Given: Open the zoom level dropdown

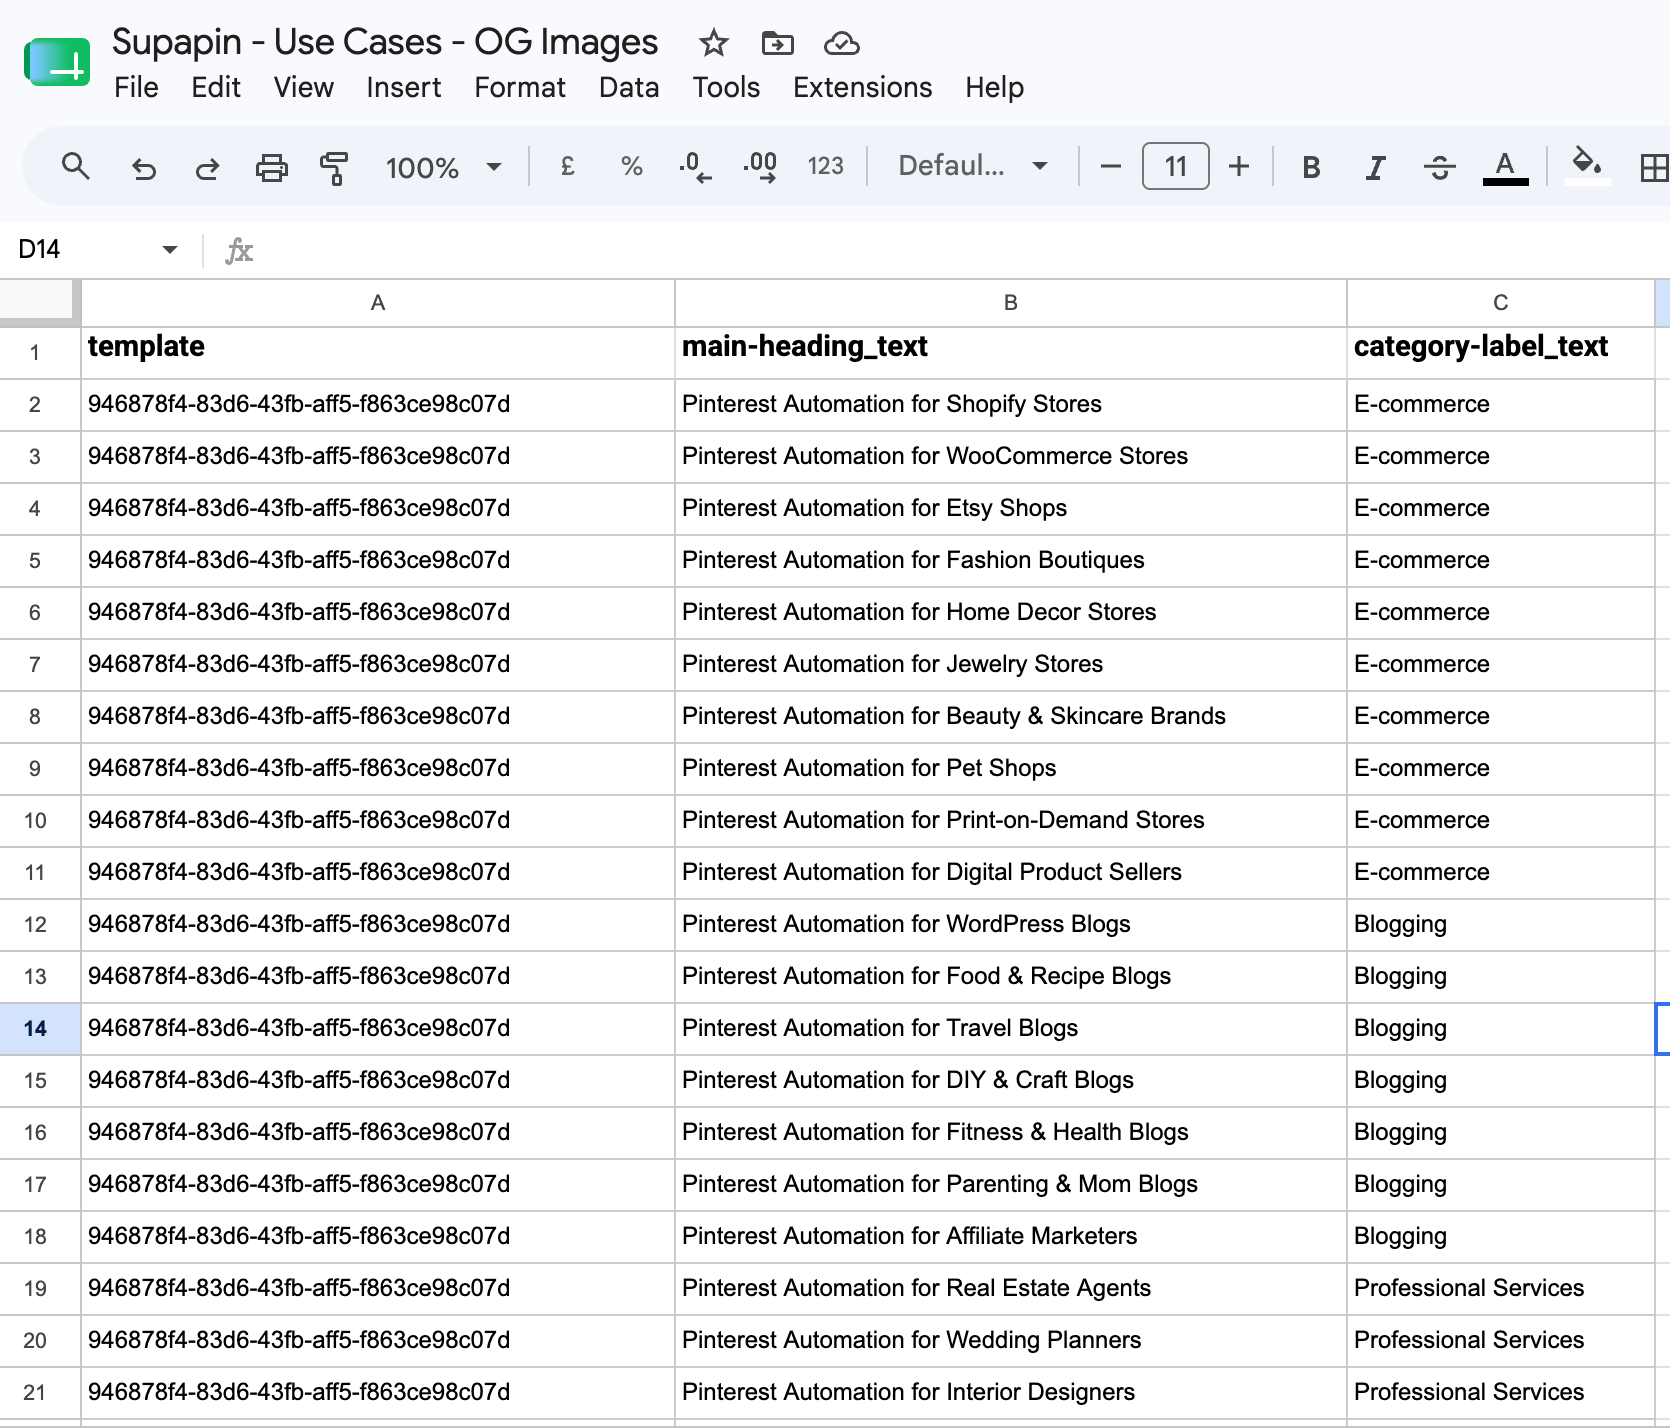Looking at the screenshot, I should point(443,167).
